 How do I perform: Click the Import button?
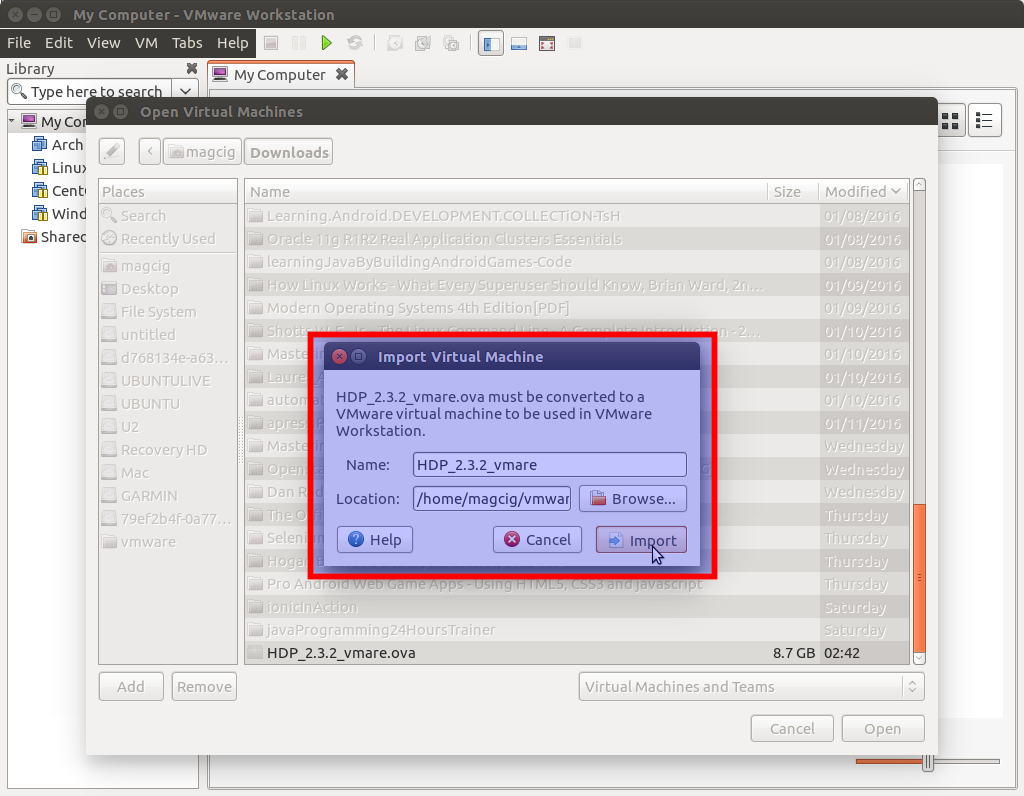coord(641,540)
